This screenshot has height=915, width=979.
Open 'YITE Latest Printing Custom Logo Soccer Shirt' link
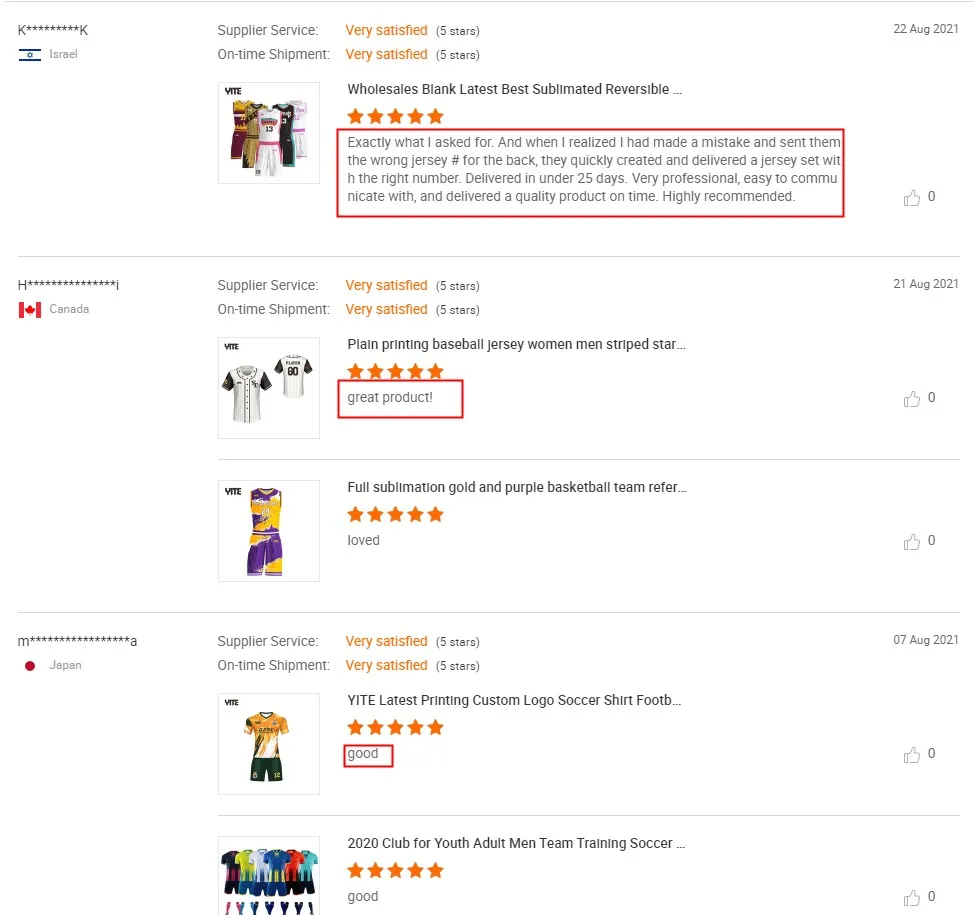[x=515, y=700]
